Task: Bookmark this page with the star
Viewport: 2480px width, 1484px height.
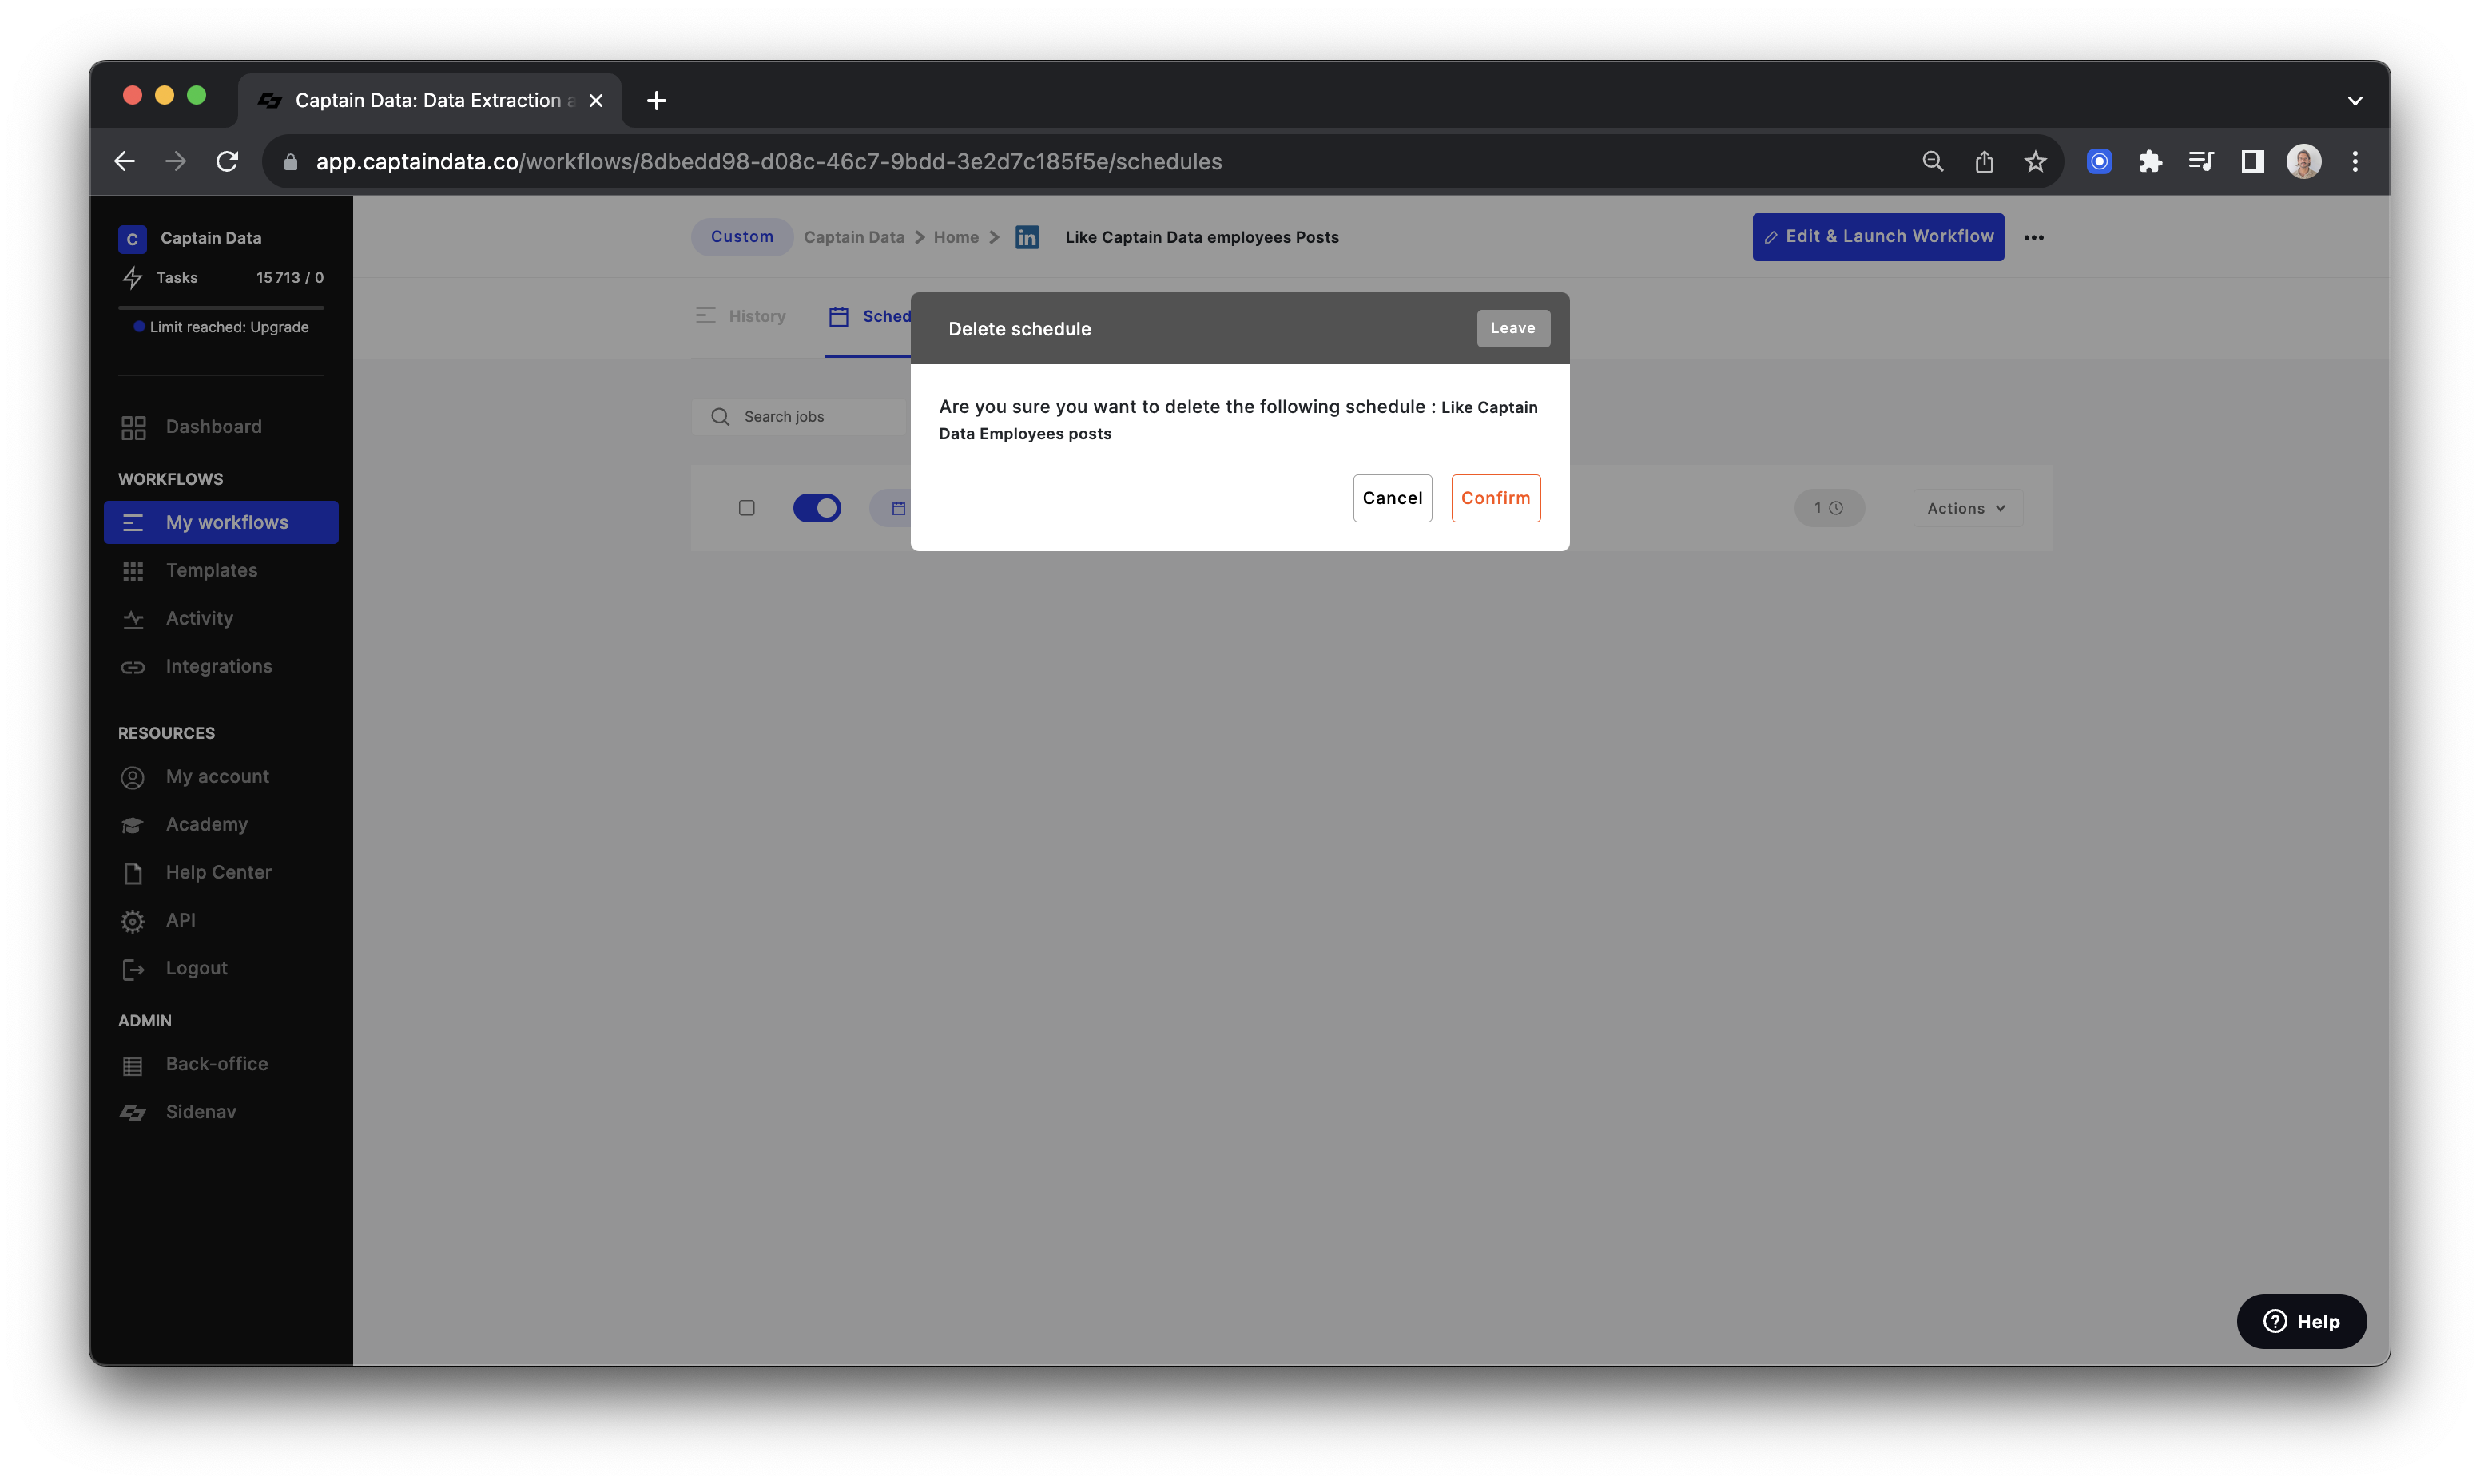Action: coord(2035,161)
